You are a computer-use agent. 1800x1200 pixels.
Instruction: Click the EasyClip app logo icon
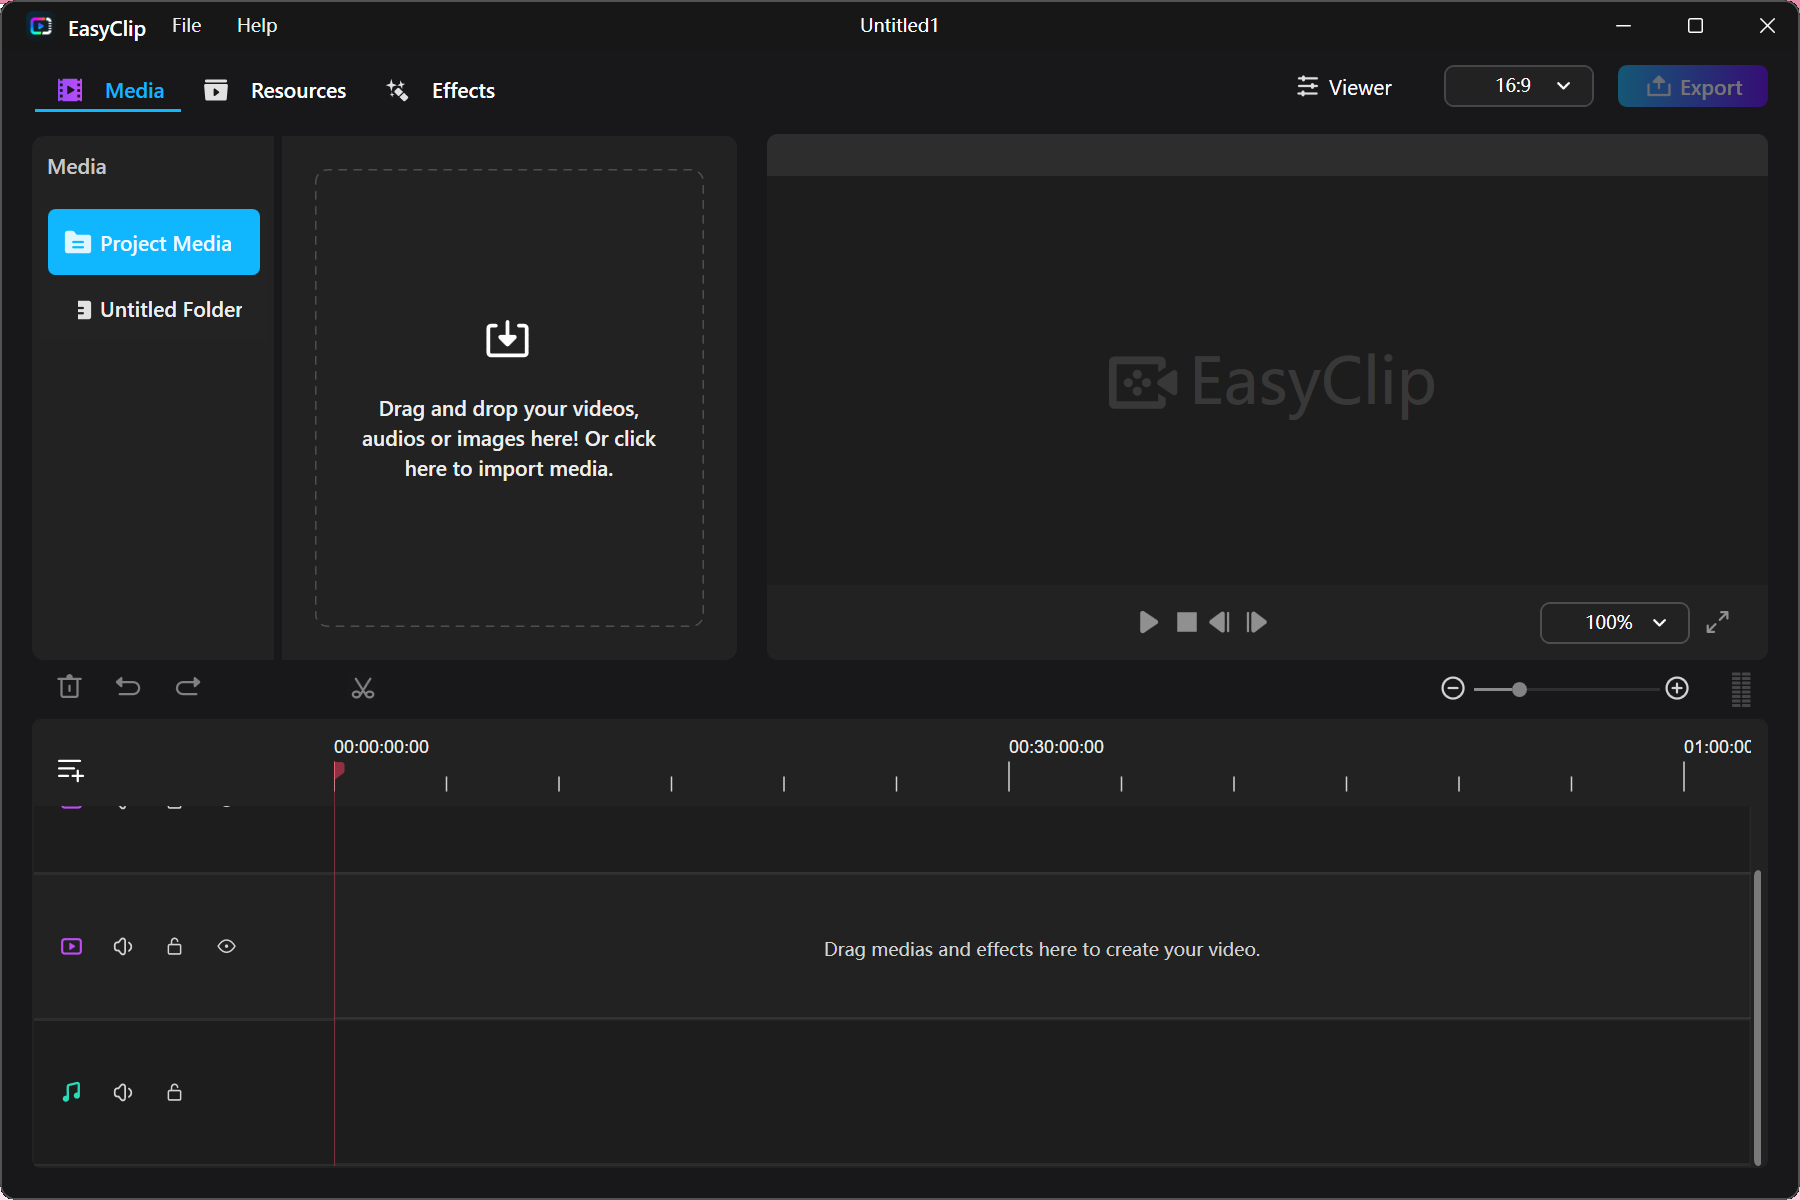[41, 26]
